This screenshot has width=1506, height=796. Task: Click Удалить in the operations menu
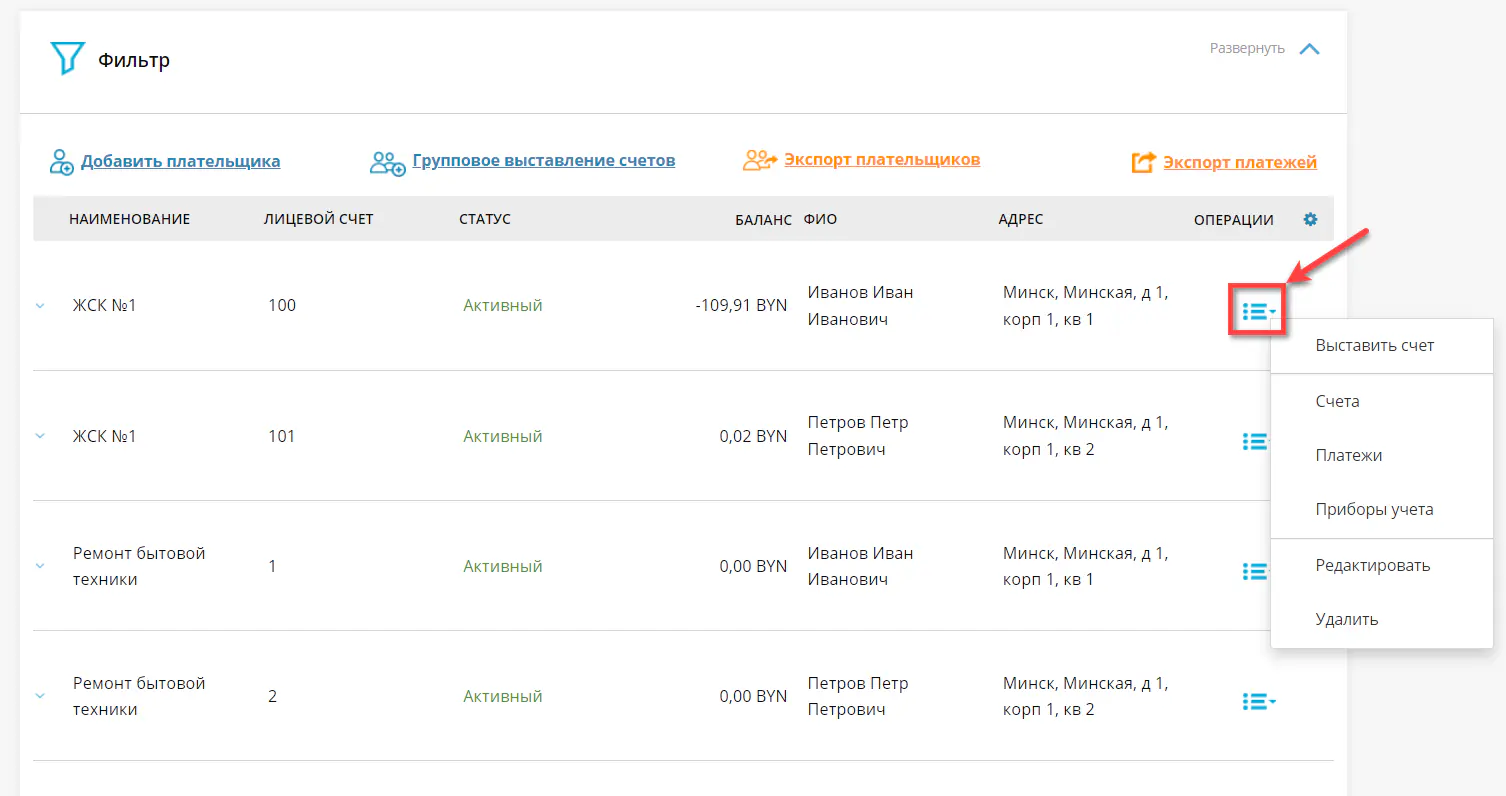pos(1346,619)
